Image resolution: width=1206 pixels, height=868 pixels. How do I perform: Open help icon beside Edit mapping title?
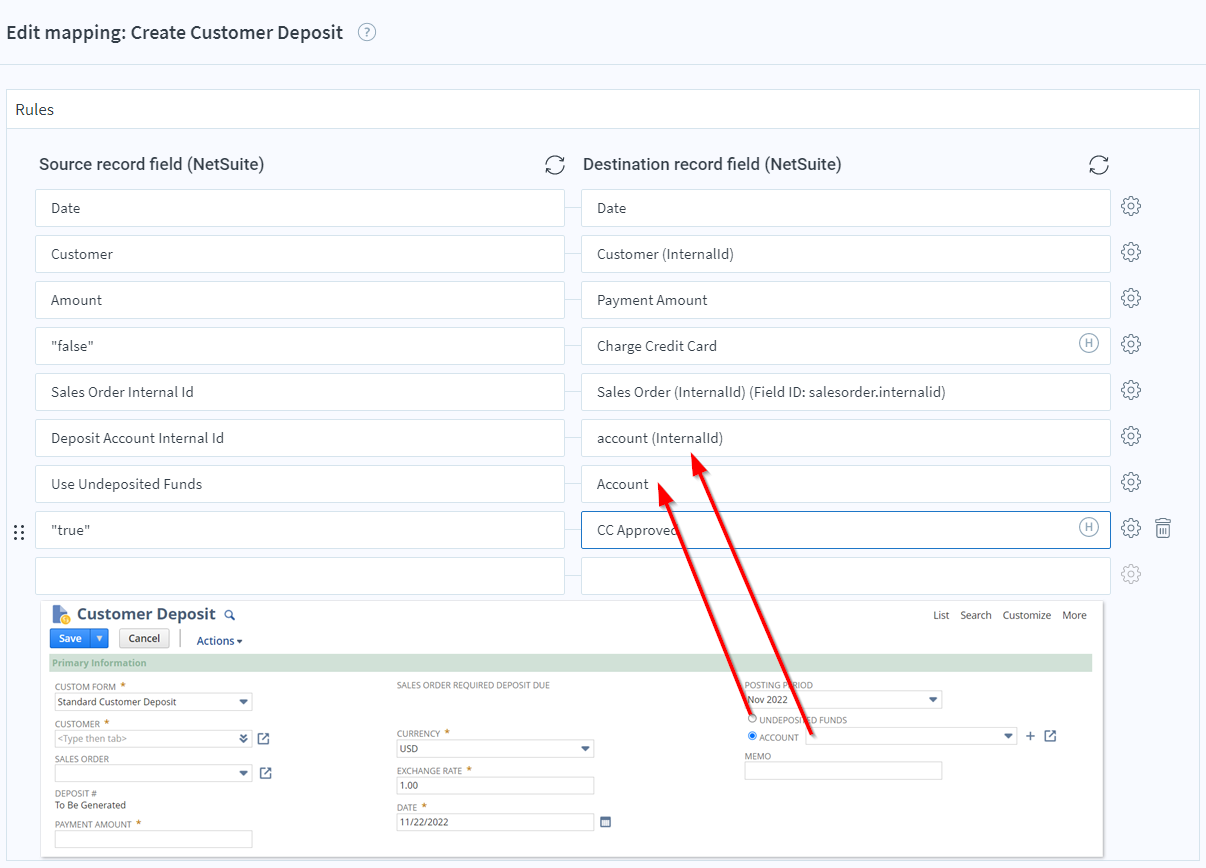click(x=367, y=32)
